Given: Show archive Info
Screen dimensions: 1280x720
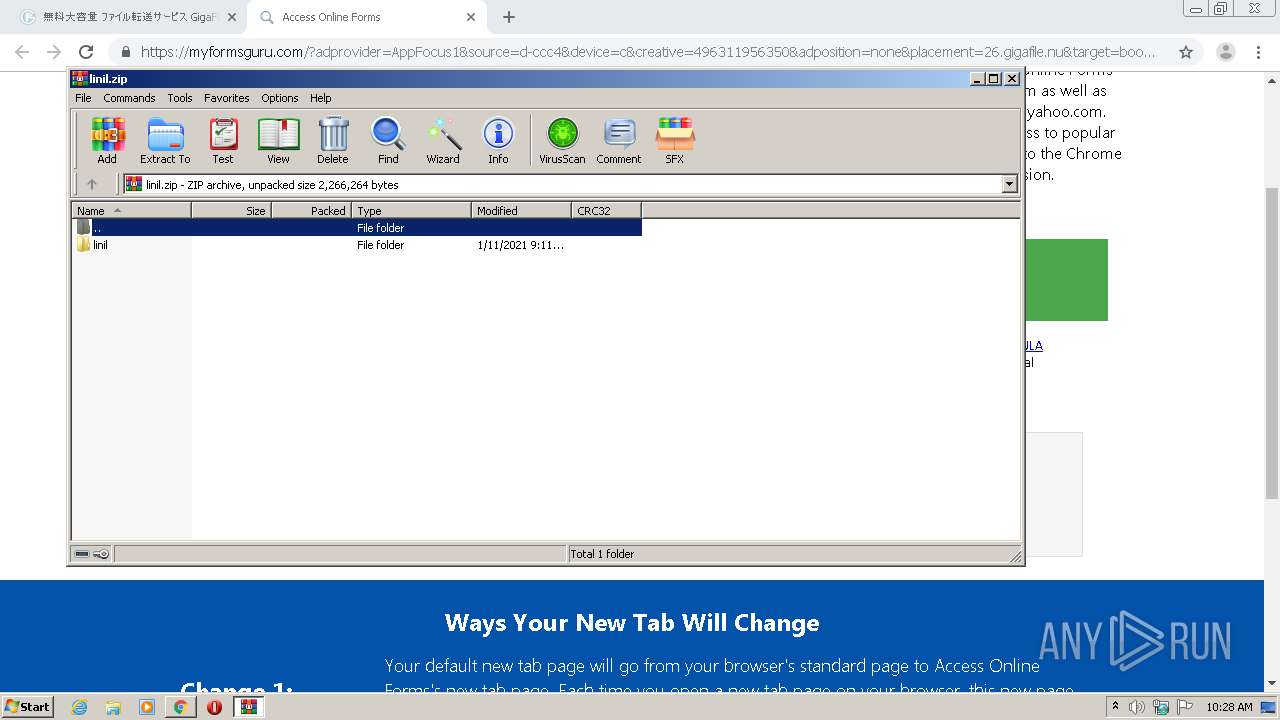Looking at the screenshot, I should (x=498, y=140).
